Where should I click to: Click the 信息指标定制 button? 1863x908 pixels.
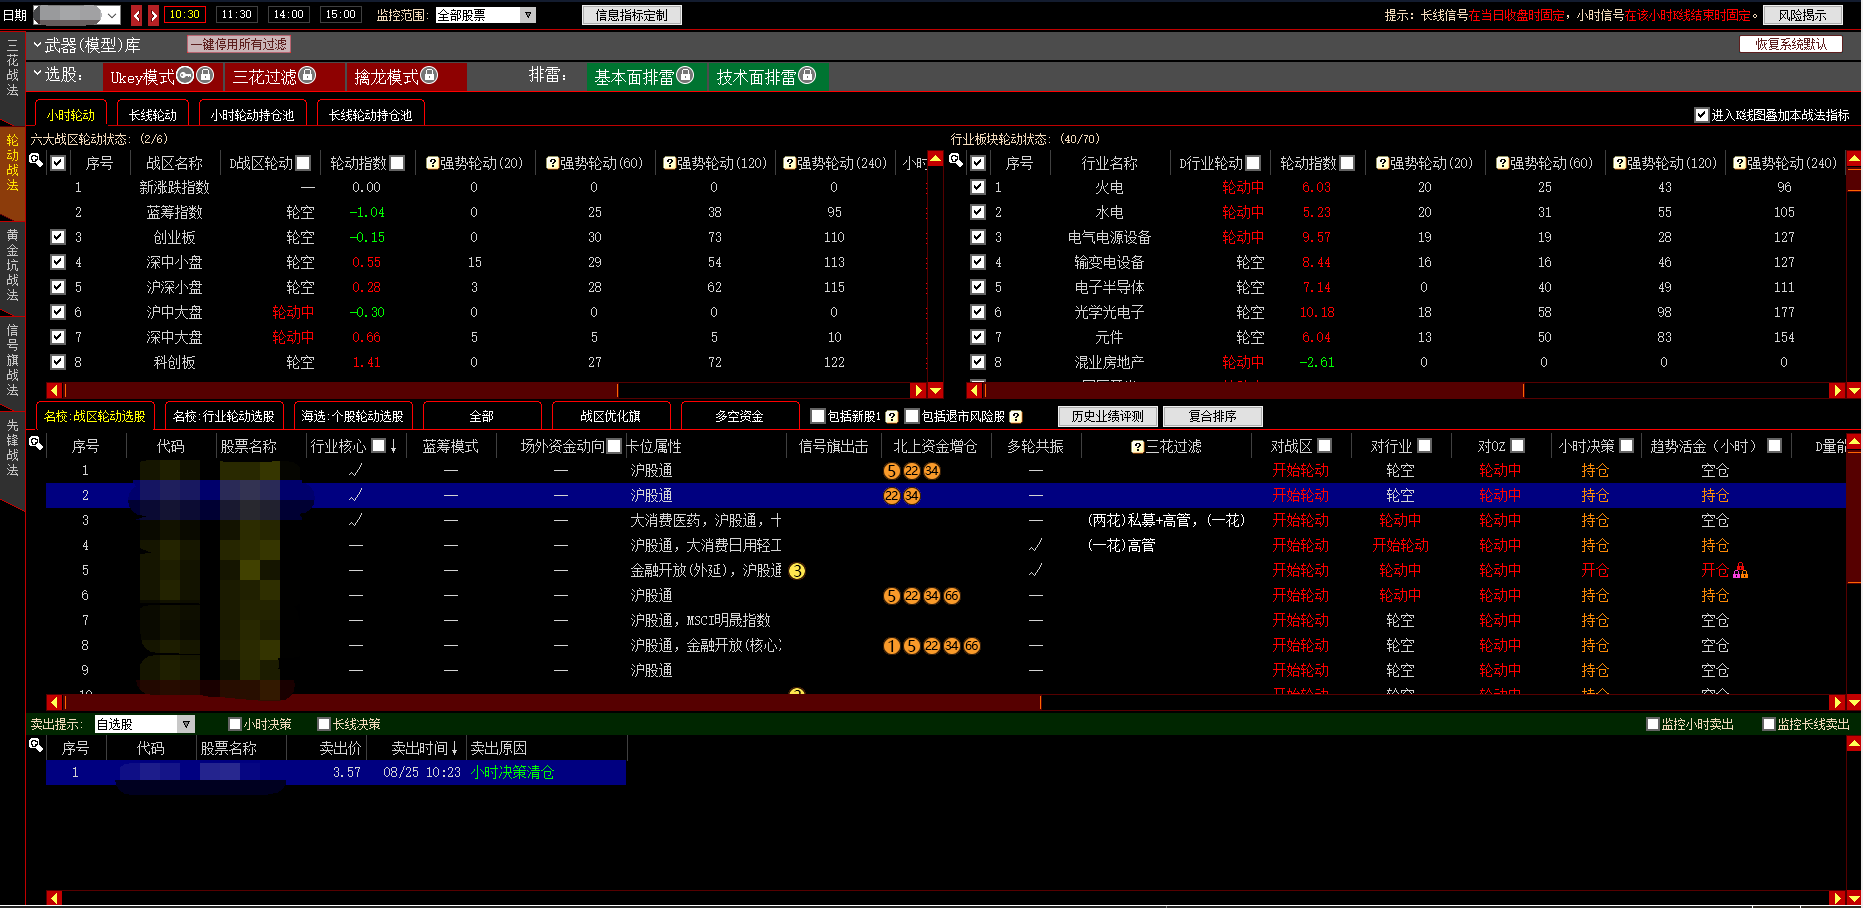point(631,15)
